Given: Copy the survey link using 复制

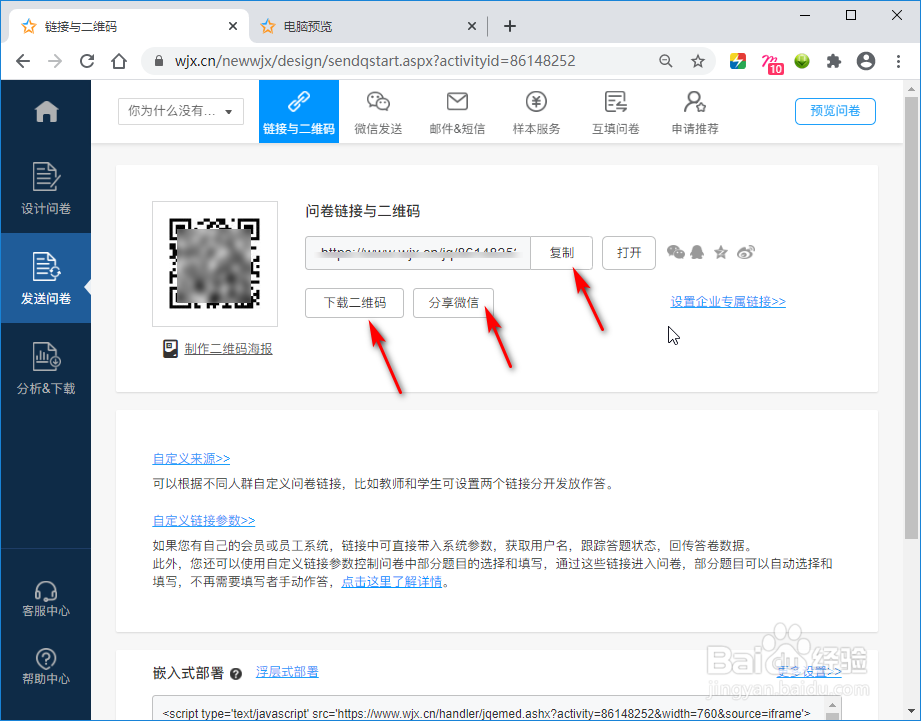Looking at the screenshot, I should click(561, 252).
